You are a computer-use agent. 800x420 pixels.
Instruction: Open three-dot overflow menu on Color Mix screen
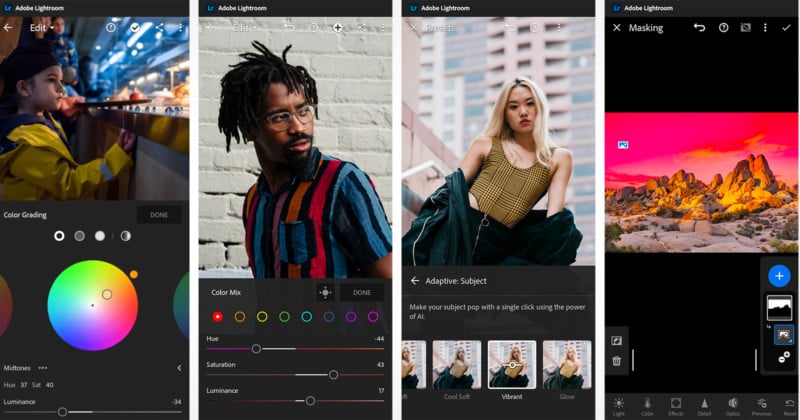point(383,28)
